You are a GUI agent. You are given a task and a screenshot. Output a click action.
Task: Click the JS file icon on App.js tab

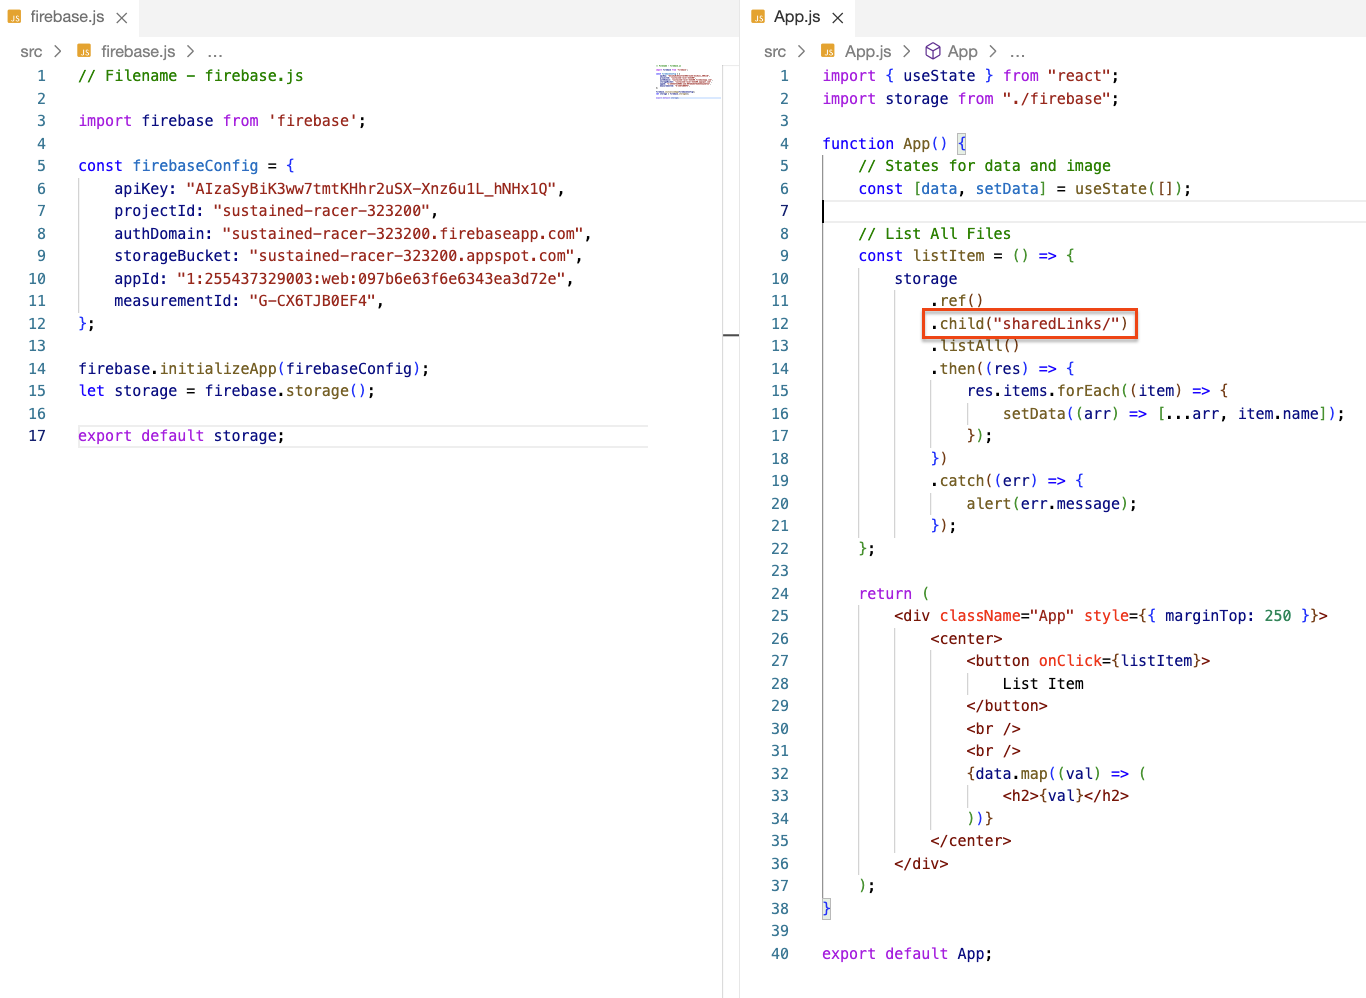coord(758,17)
